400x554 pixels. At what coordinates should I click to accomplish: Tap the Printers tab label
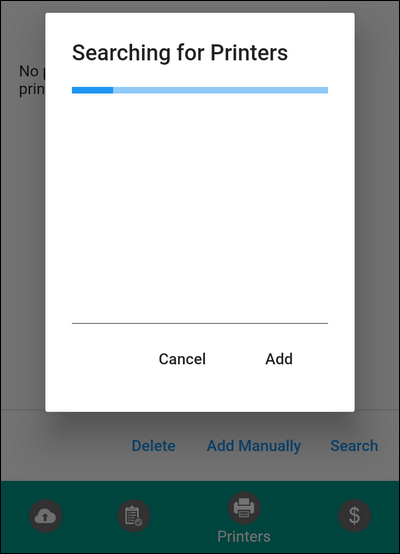(244, 536)
